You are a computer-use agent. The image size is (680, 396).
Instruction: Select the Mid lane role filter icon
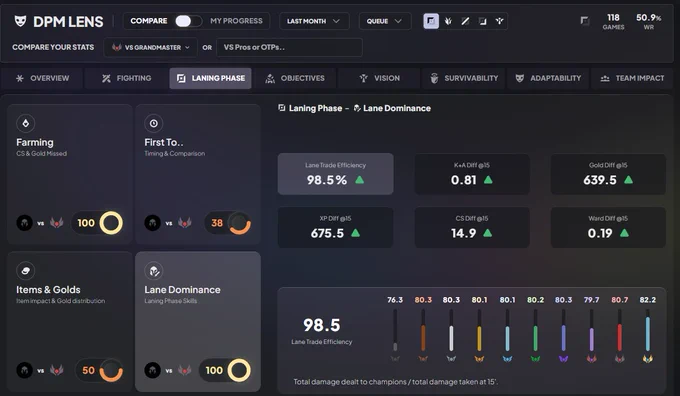465,21
